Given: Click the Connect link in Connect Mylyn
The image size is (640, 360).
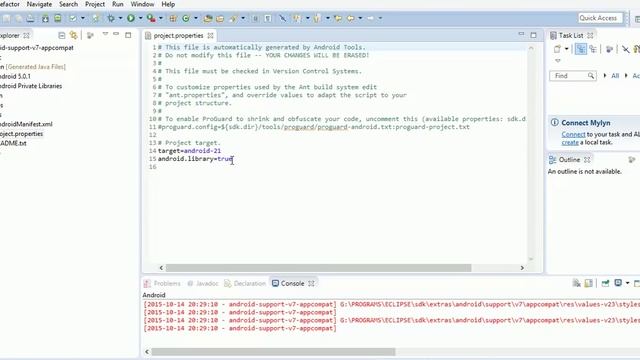Looking at the screenshot, I should [x=573, y=134].
